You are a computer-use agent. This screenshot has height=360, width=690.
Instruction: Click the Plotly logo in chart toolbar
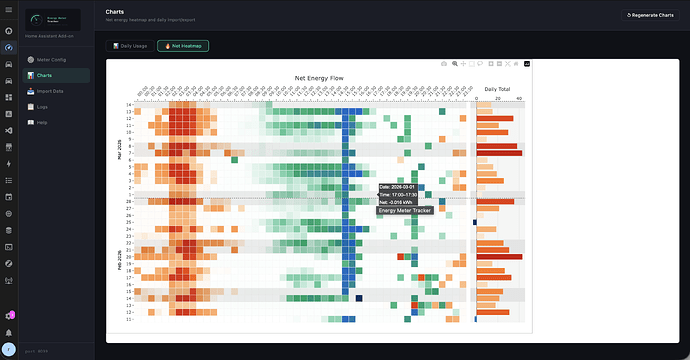(x=527, y=64)
